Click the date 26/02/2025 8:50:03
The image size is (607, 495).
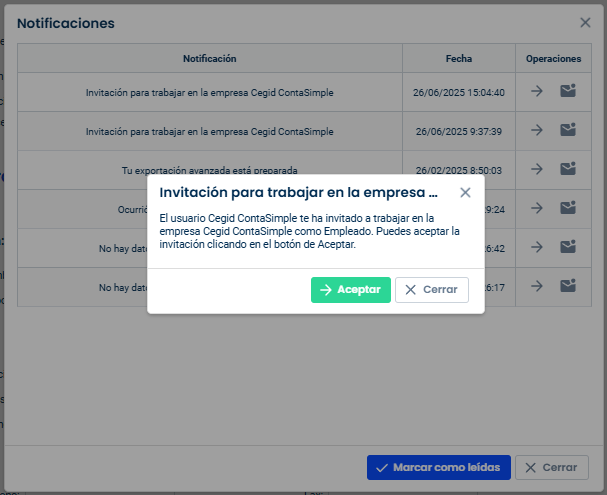pos(459,170)
